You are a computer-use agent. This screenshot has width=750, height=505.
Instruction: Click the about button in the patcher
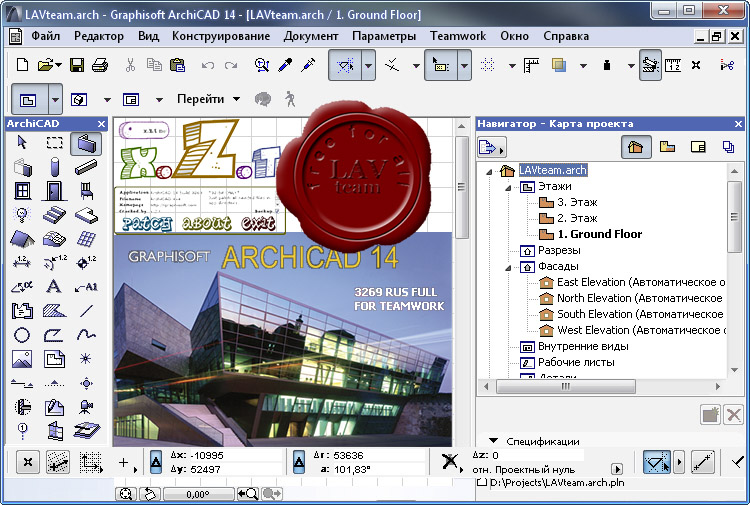click(x=207, y=223)
